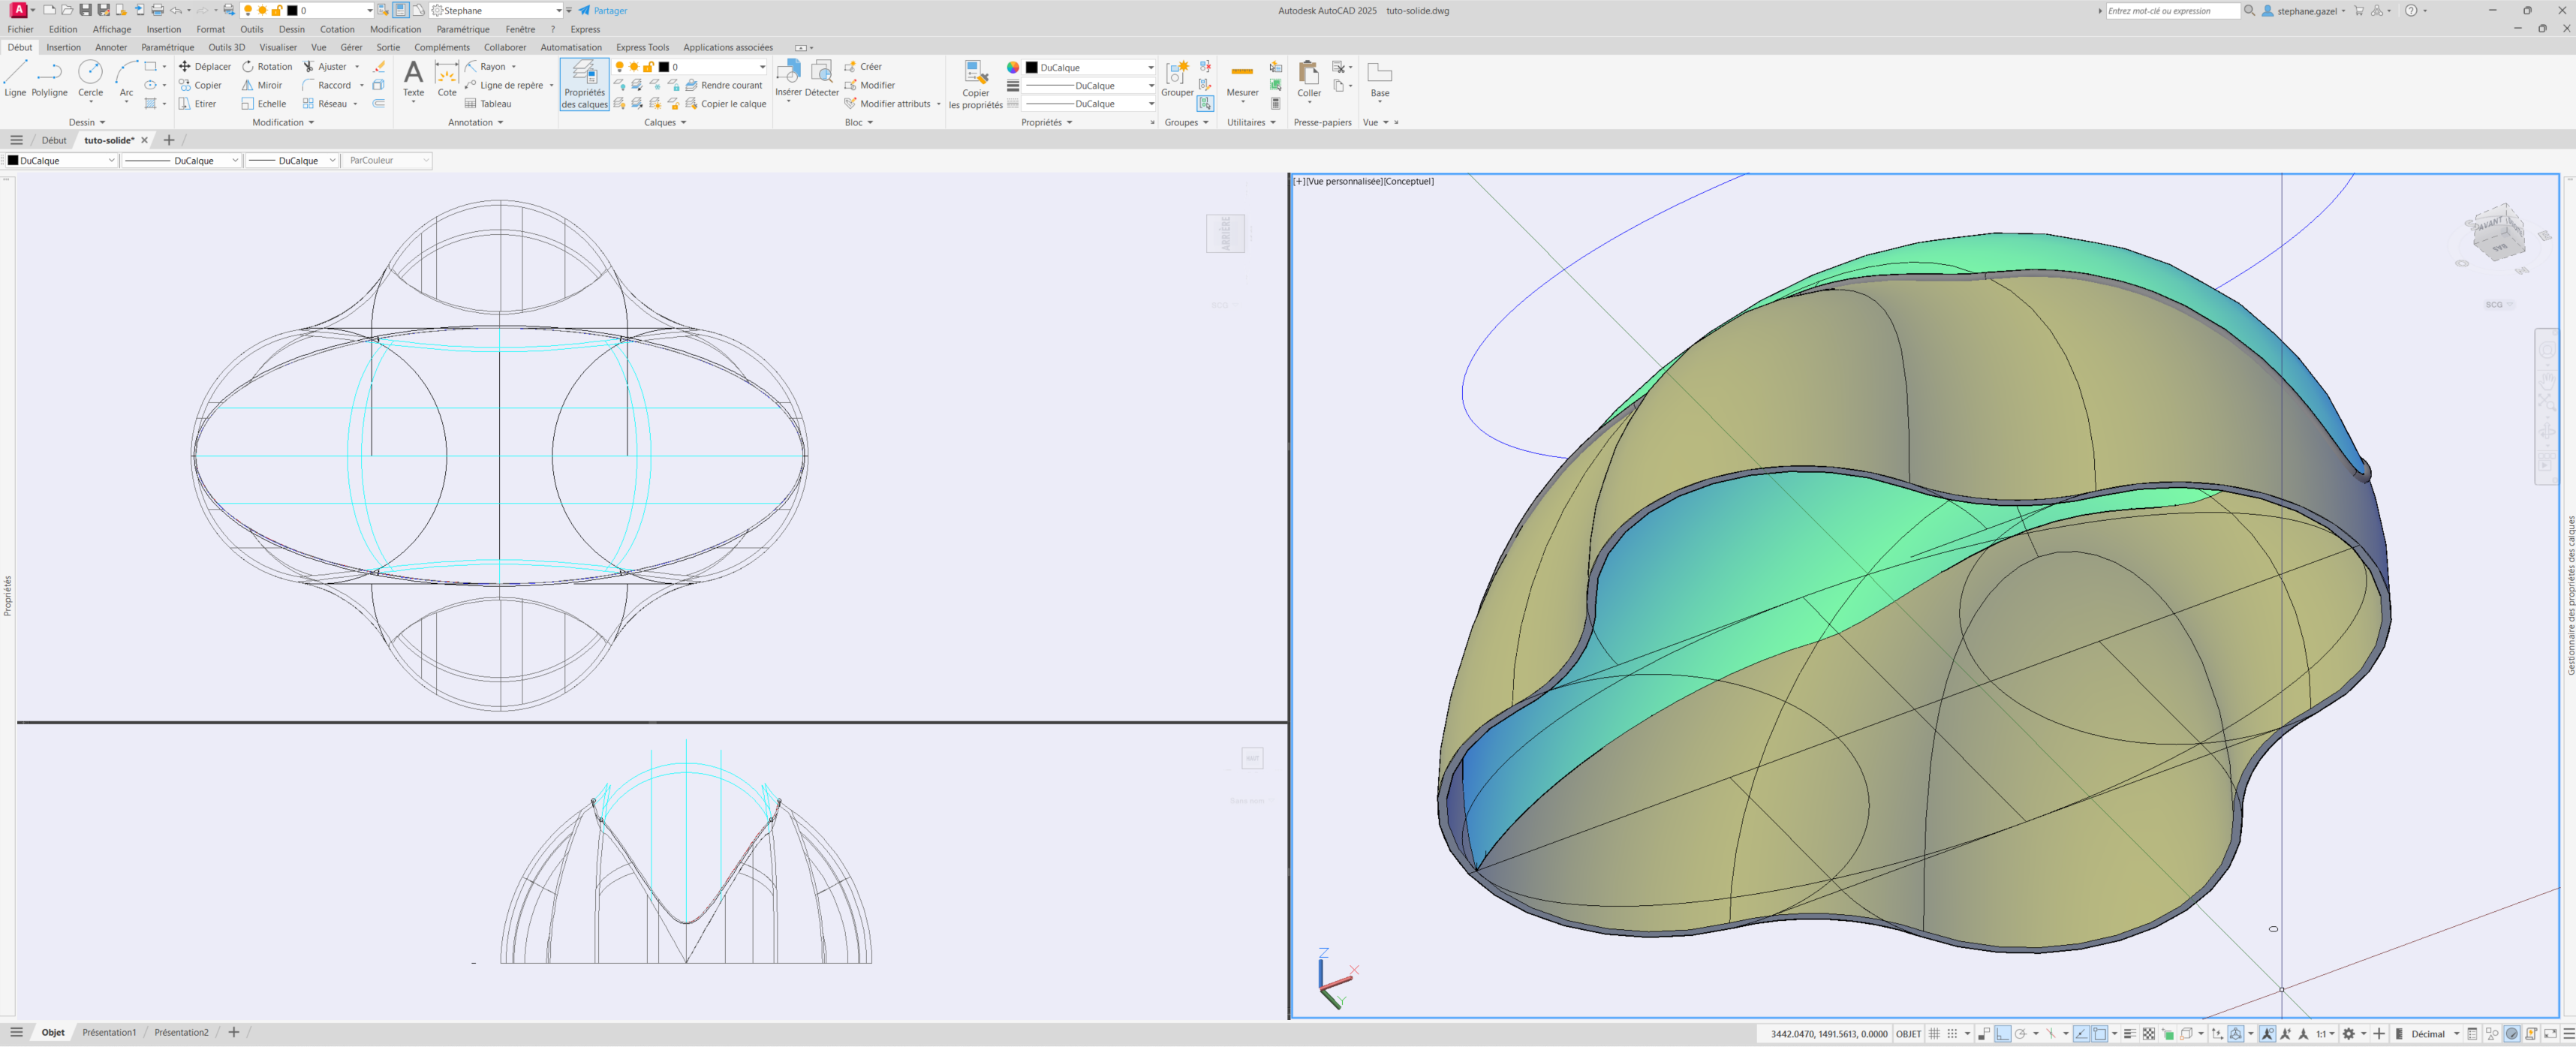Toggle grid display in status bar

1935,1034
